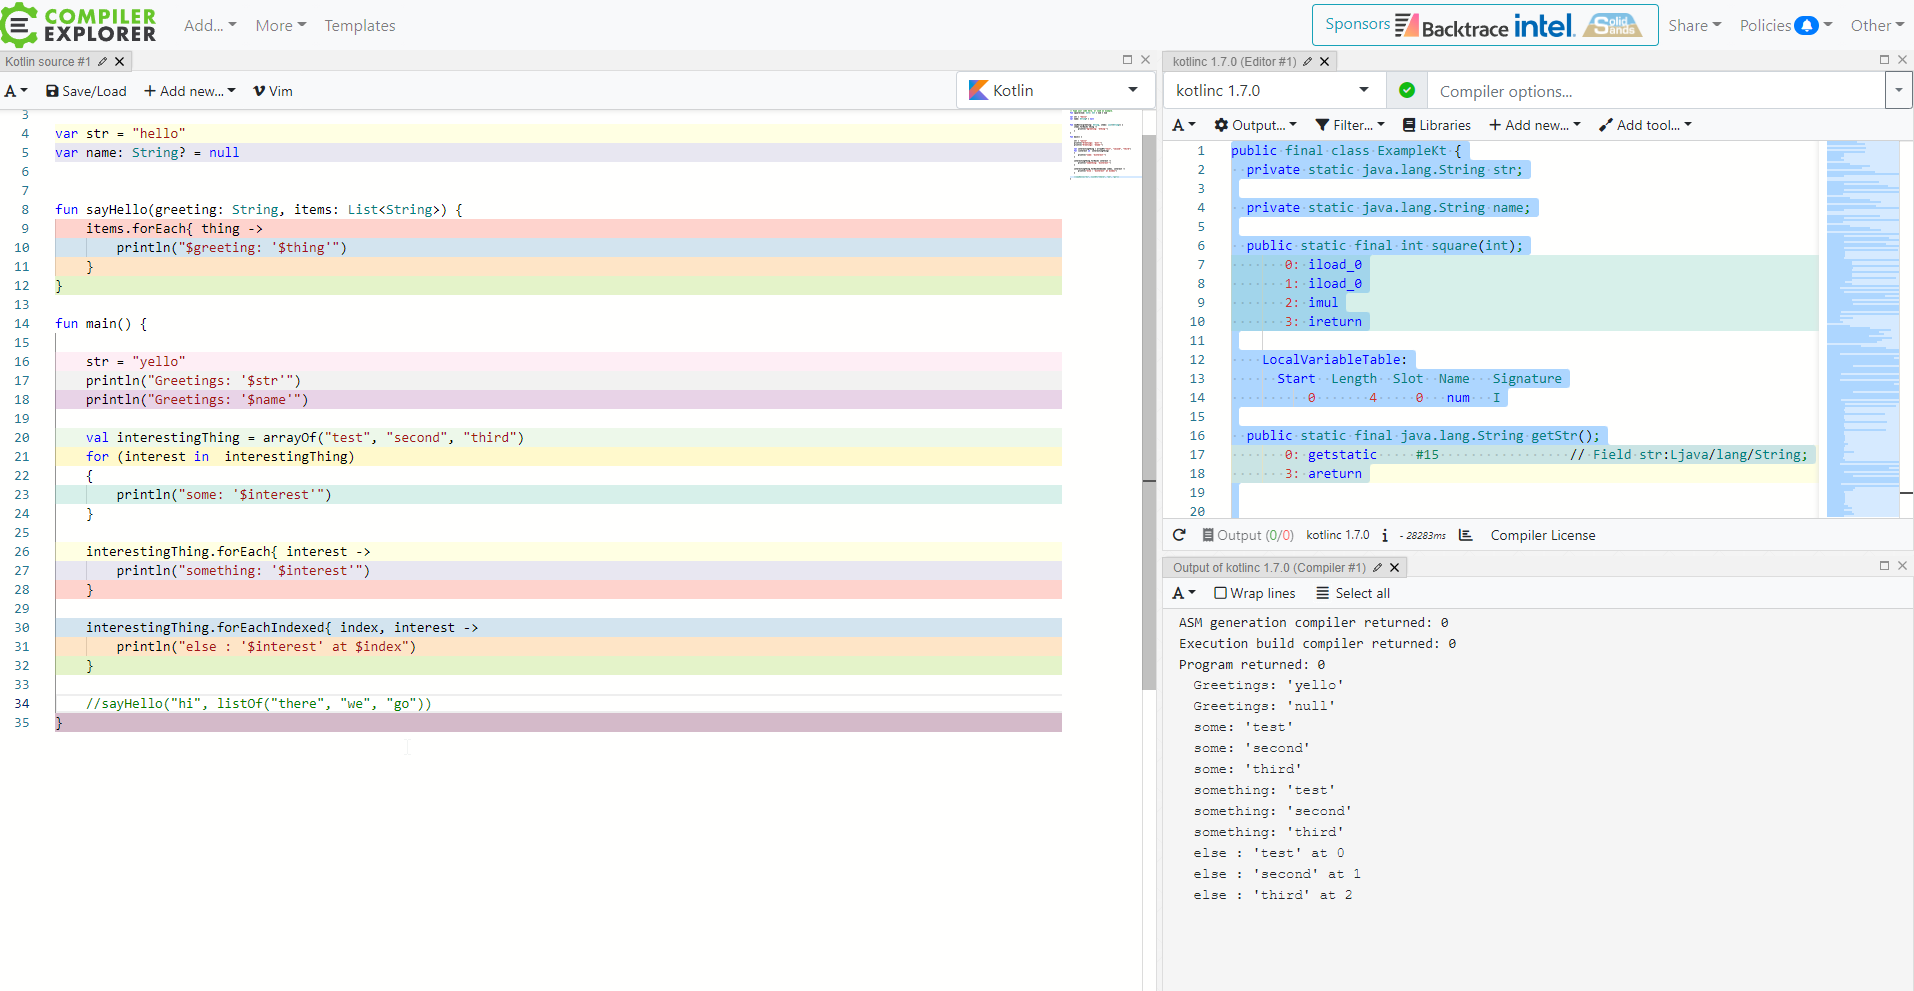The image size is (1914, 991).
Task: Click the assembly output minimap
Action: click(1863, 329)
